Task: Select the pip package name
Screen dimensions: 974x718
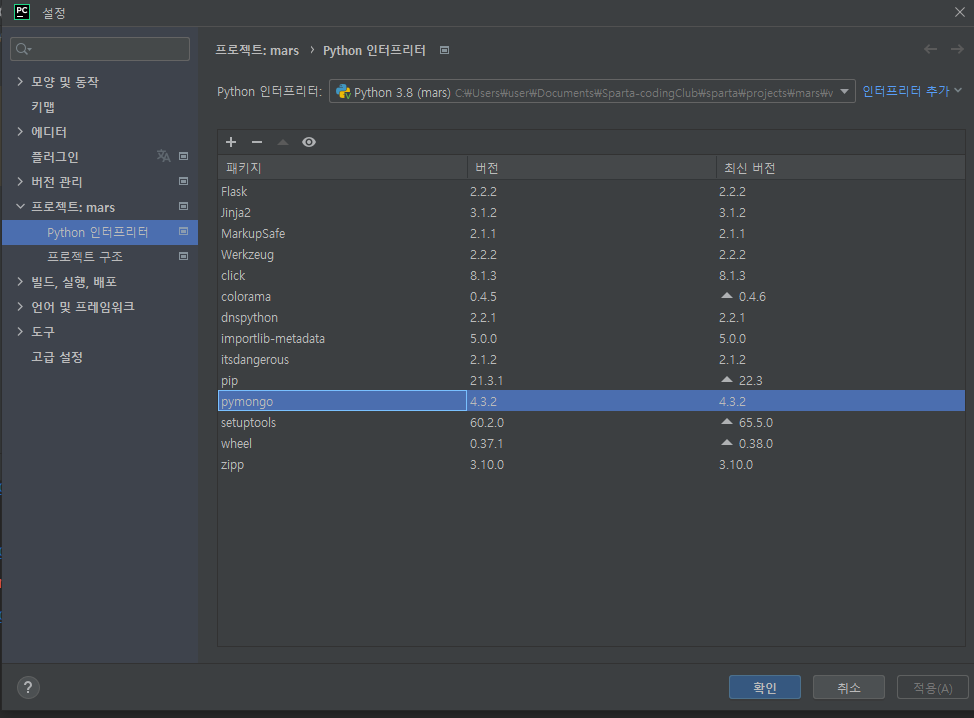Action: click(229, 381)
